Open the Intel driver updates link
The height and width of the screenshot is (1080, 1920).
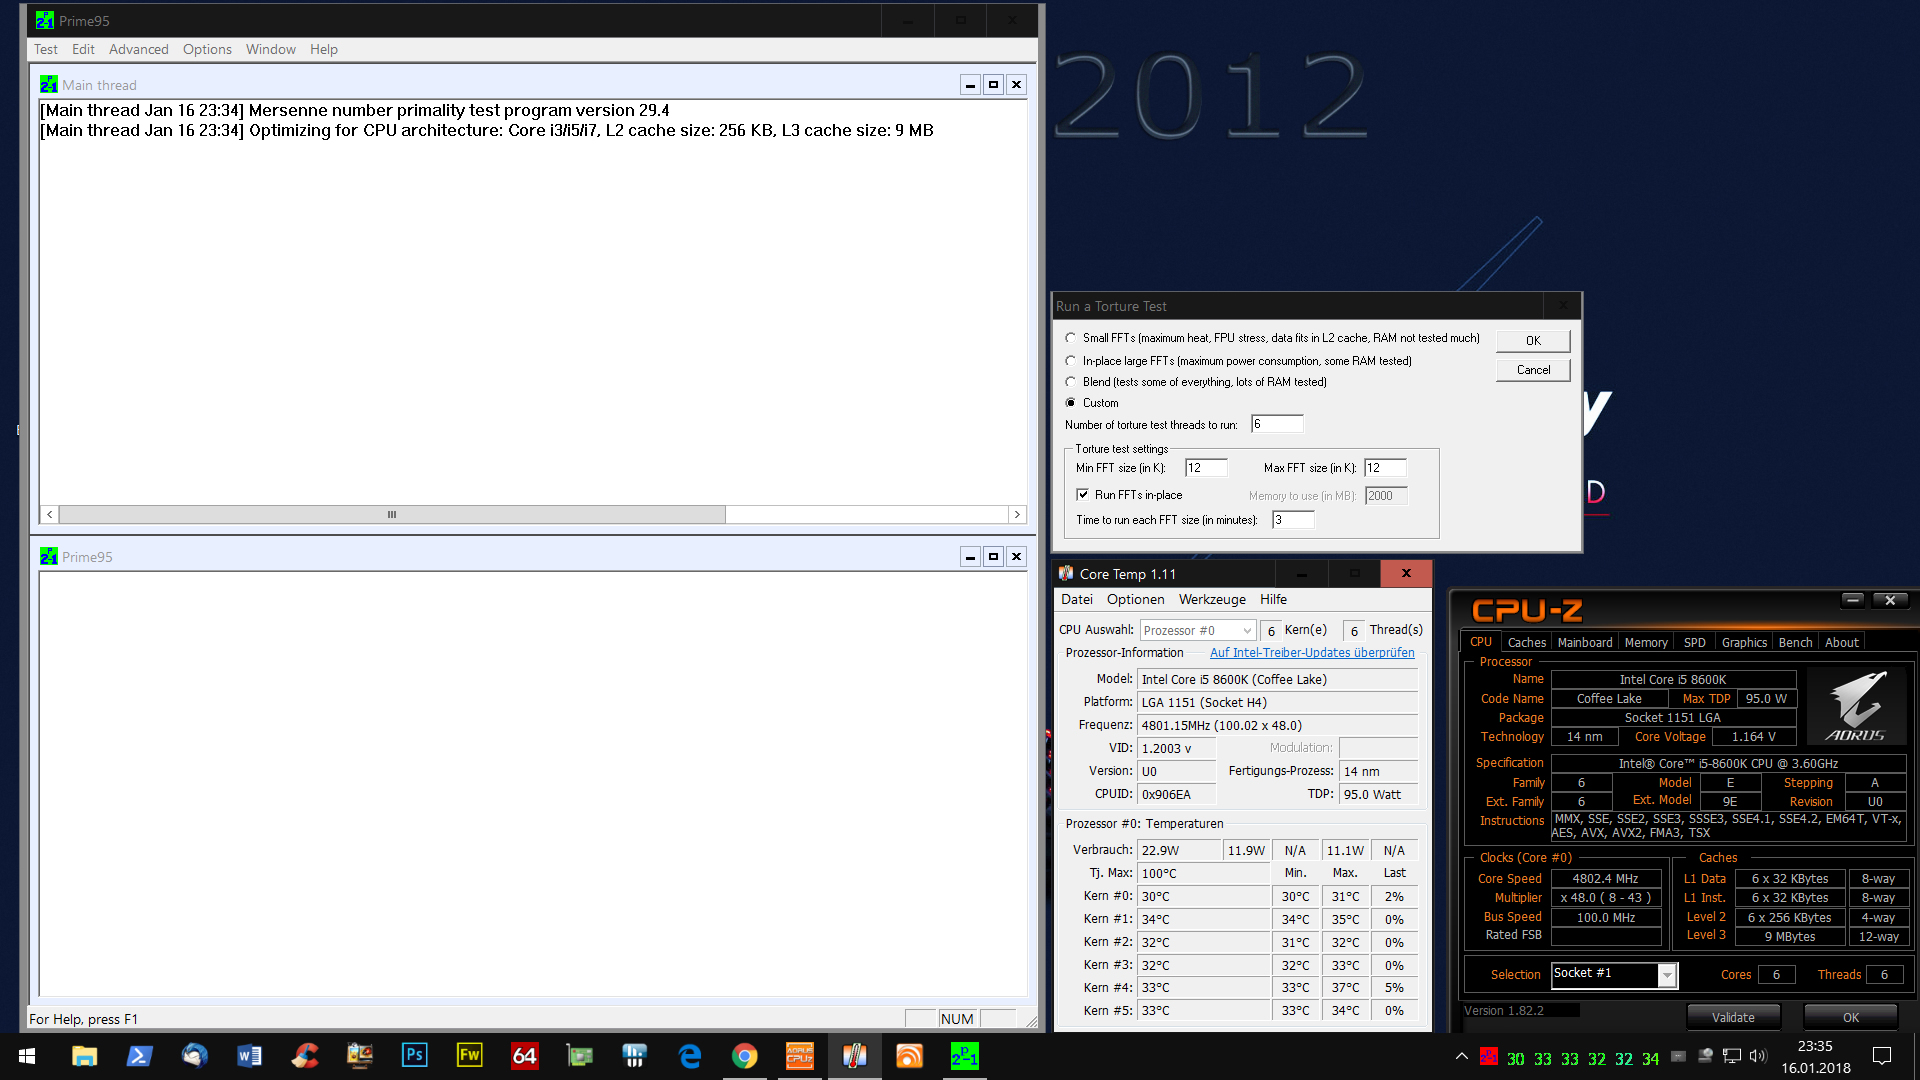point(1312,653)
